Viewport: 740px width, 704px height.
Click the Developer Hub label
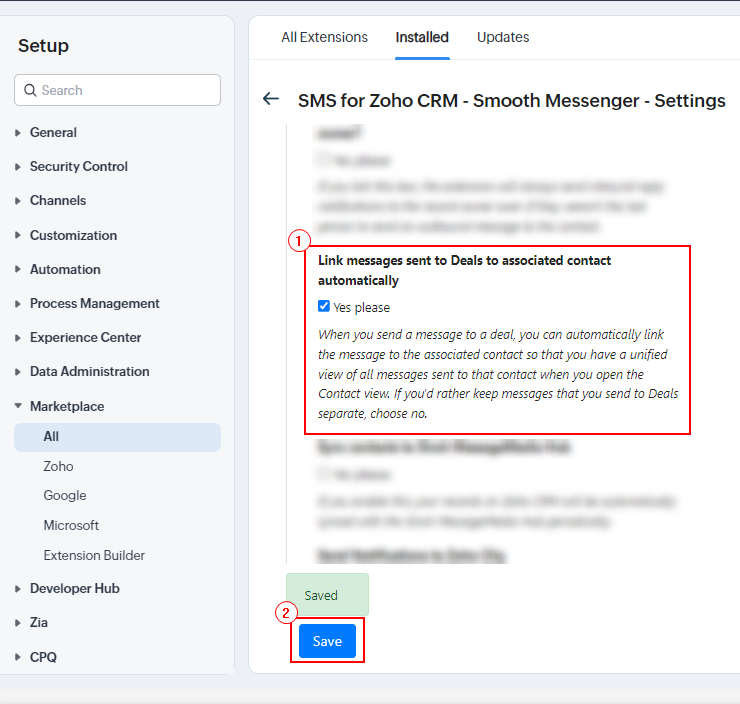click(75, 588)
